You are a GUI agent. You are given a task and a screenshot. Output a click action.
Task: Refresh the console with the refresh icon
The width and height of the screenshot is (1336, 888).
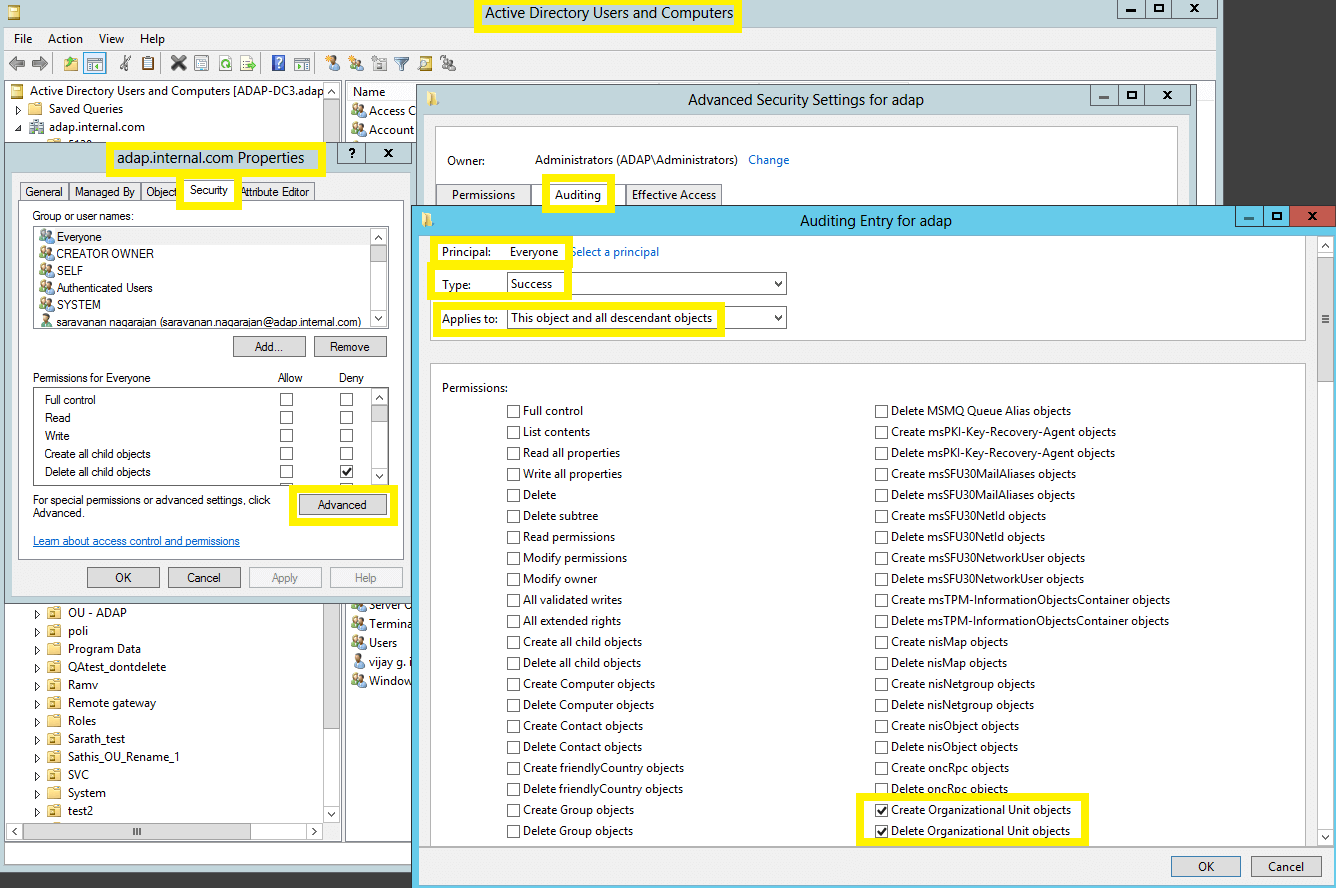(x=225, y=63)
